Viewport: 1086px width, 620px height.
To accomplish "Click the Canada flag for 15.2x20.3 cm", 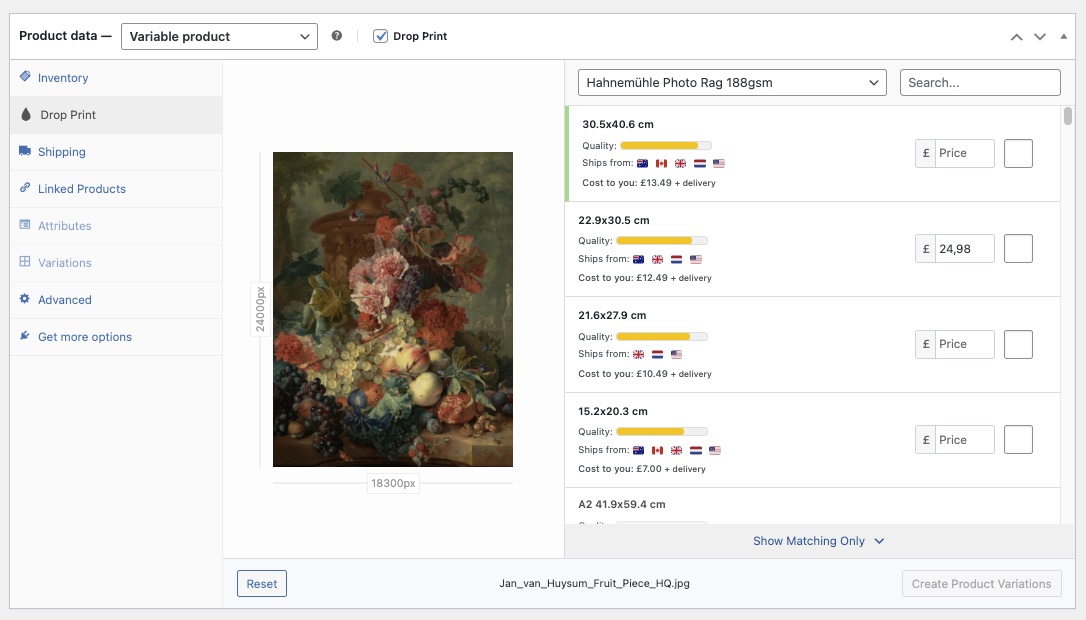I will pyautogui.click(x=657, y=450).
